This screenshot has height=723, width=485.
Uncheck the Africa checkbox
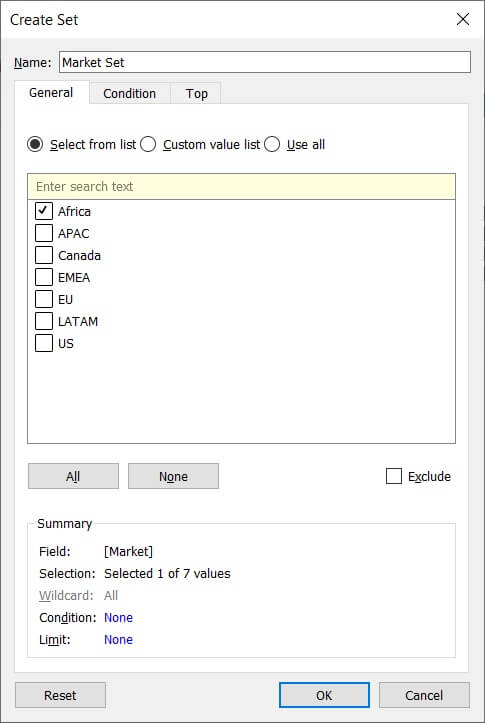click(x=44, y=211)
